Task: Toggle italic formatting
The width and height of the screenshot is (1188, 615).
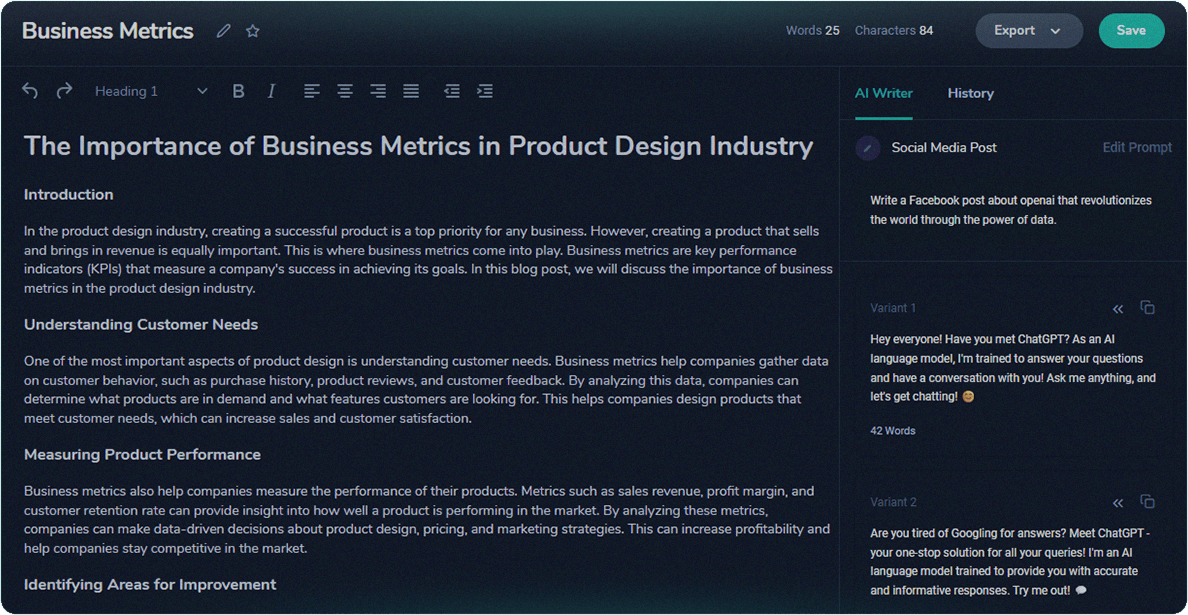Action: (x=271, y=91)
